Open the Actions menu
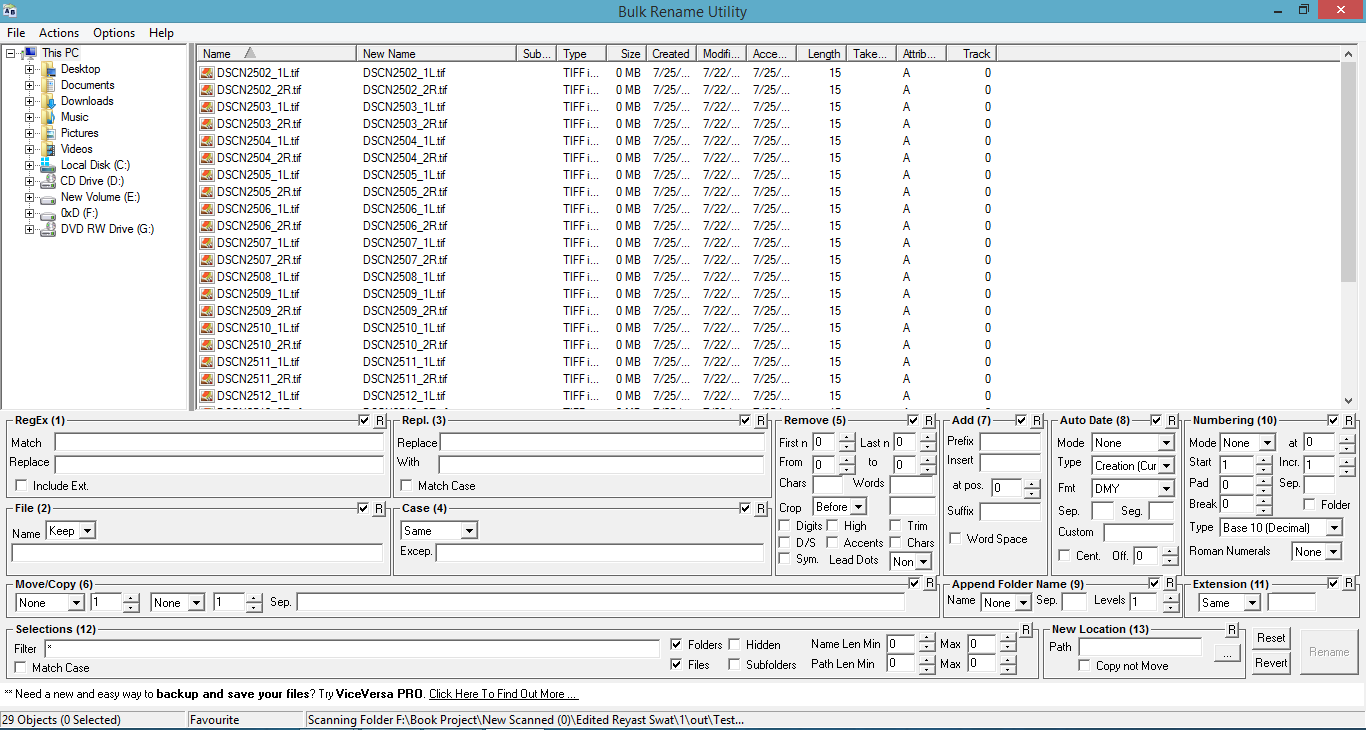Viewport: 1366px width, 730px height. tap(58, 32)
